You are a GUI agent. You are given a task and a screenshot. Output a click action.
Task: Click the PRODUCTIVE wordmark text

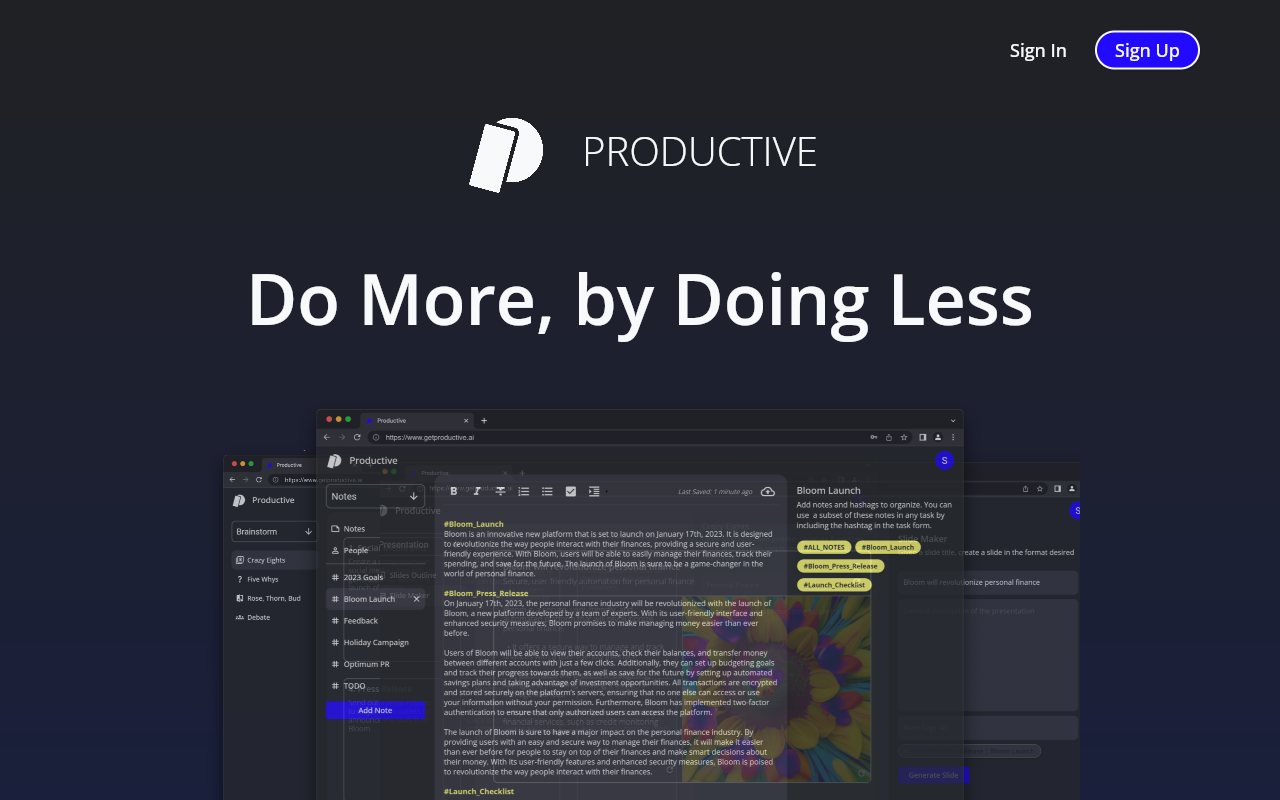pyautogui.click(x=700, y=152)
